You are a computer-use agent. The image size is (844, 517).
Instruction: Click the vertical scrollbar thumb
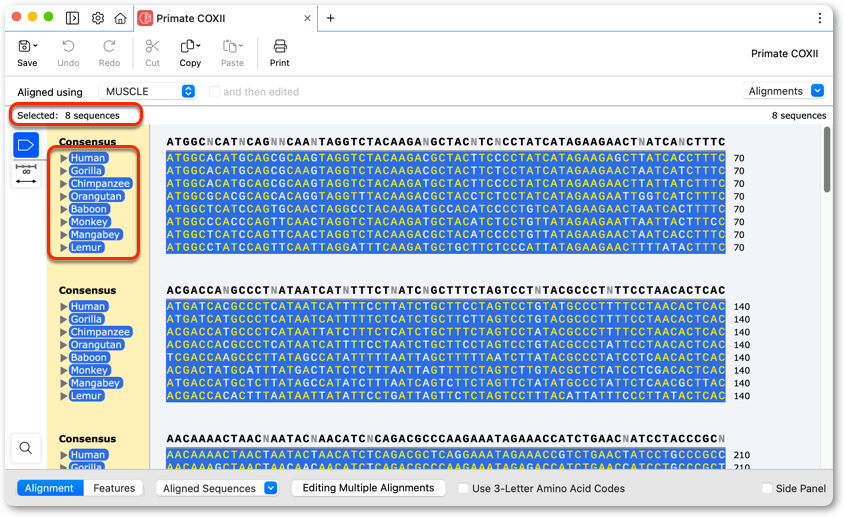[827, 159]
